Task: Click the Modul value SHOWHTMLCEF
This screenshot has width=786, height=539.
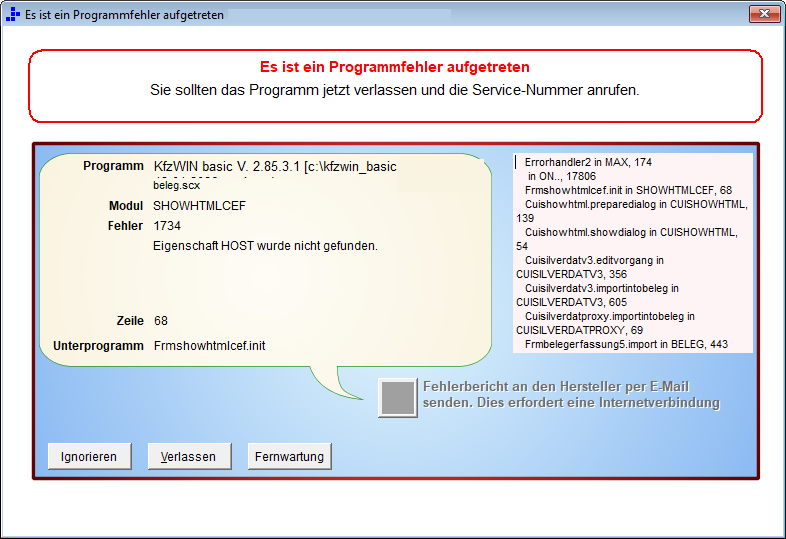Action: (200, 206)
